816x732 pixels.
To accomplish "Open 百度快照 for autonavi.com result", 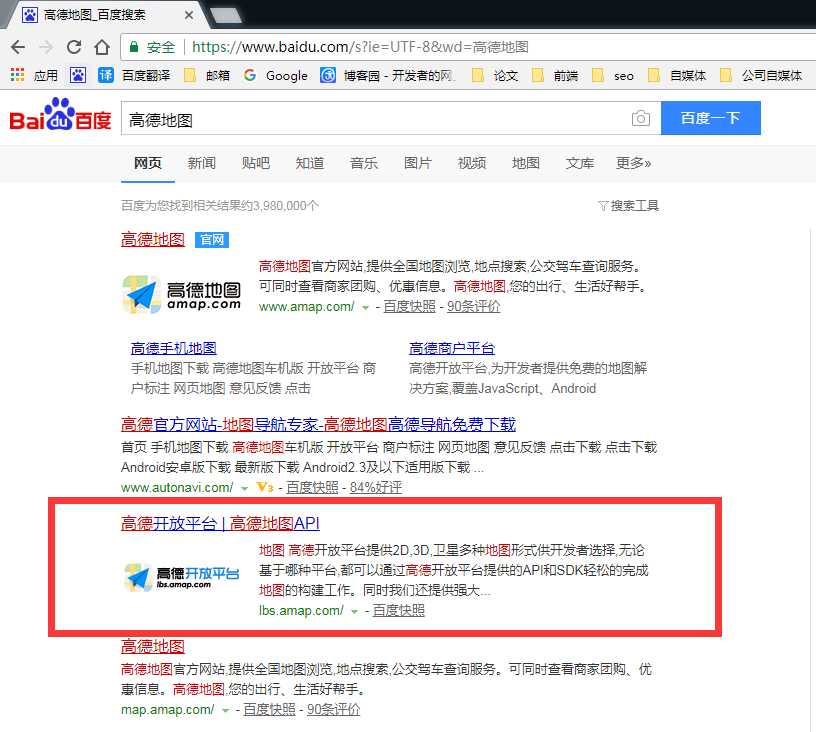I will click(x=312, y=487).
